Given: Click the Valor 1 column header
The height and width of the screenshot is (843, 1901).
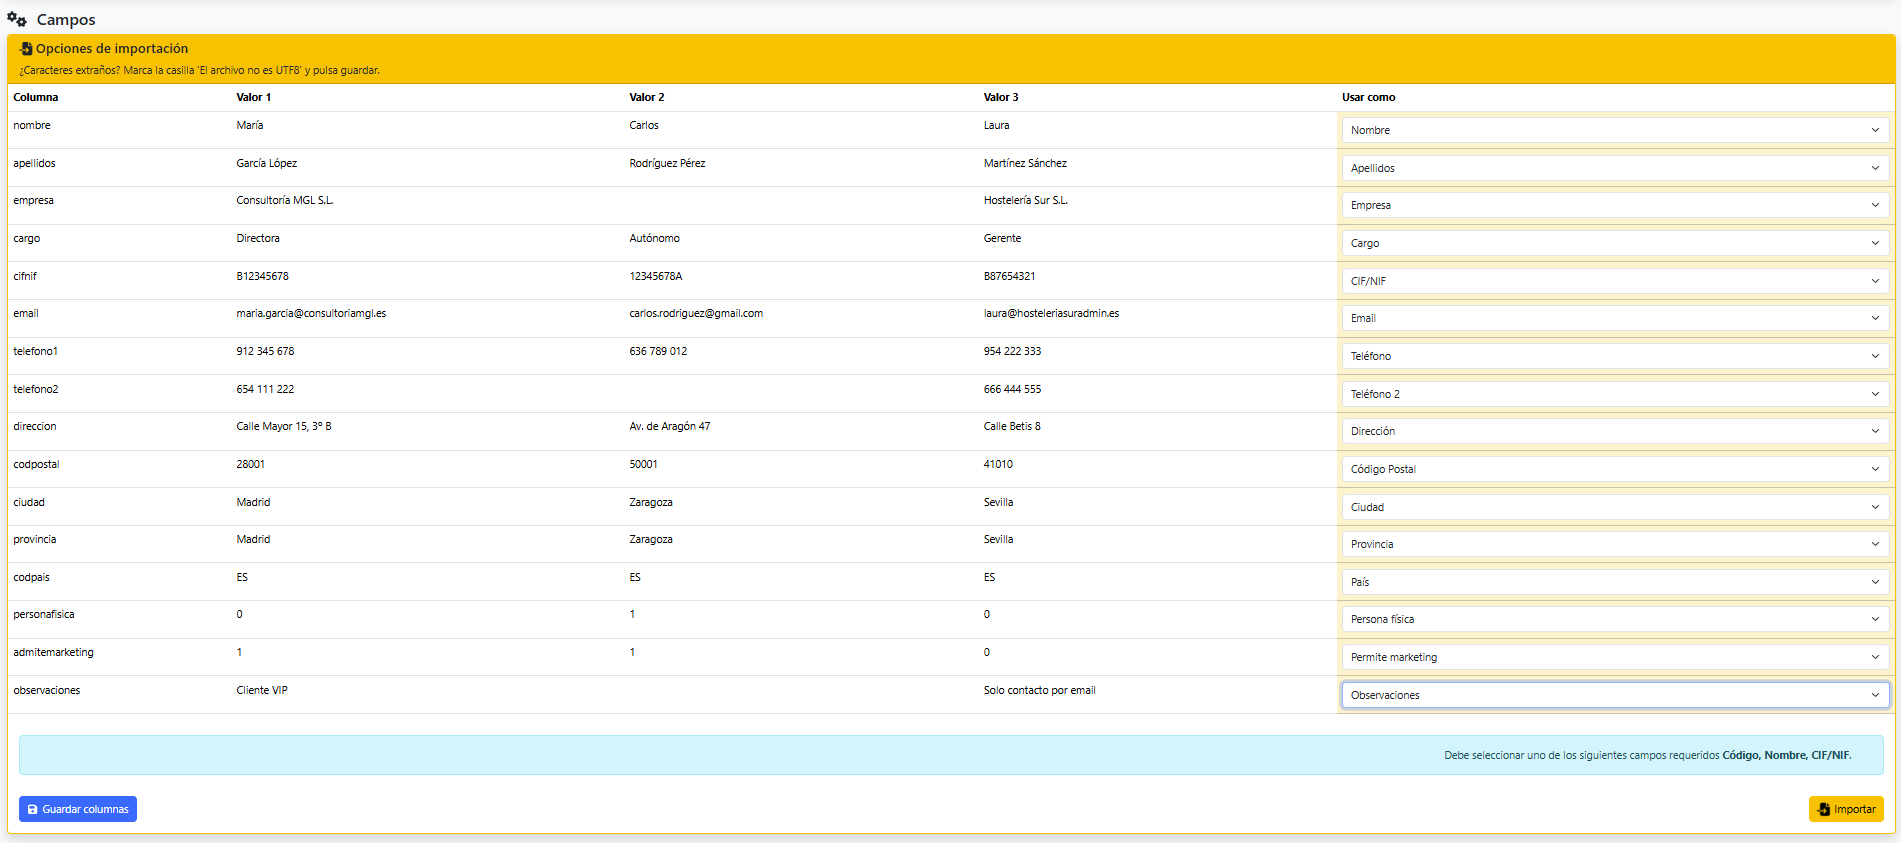Looking at the screenshot, I should click(254, 97).
